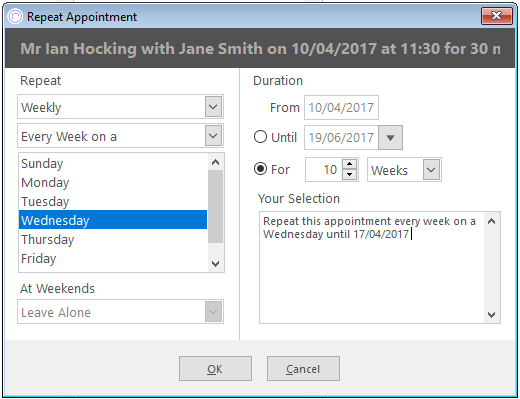The height and width of the screenshot is (399, 520).
Task: Open the Until date calendar picker arrow
Action: [391, 137]
